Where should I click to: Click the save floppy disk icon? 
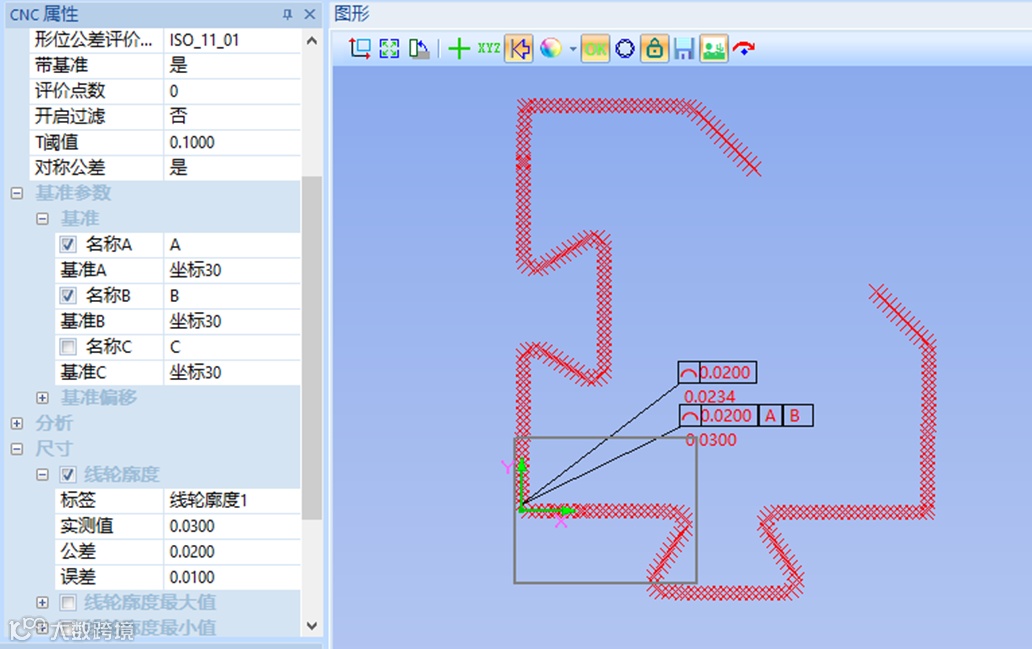click(684, 48)
